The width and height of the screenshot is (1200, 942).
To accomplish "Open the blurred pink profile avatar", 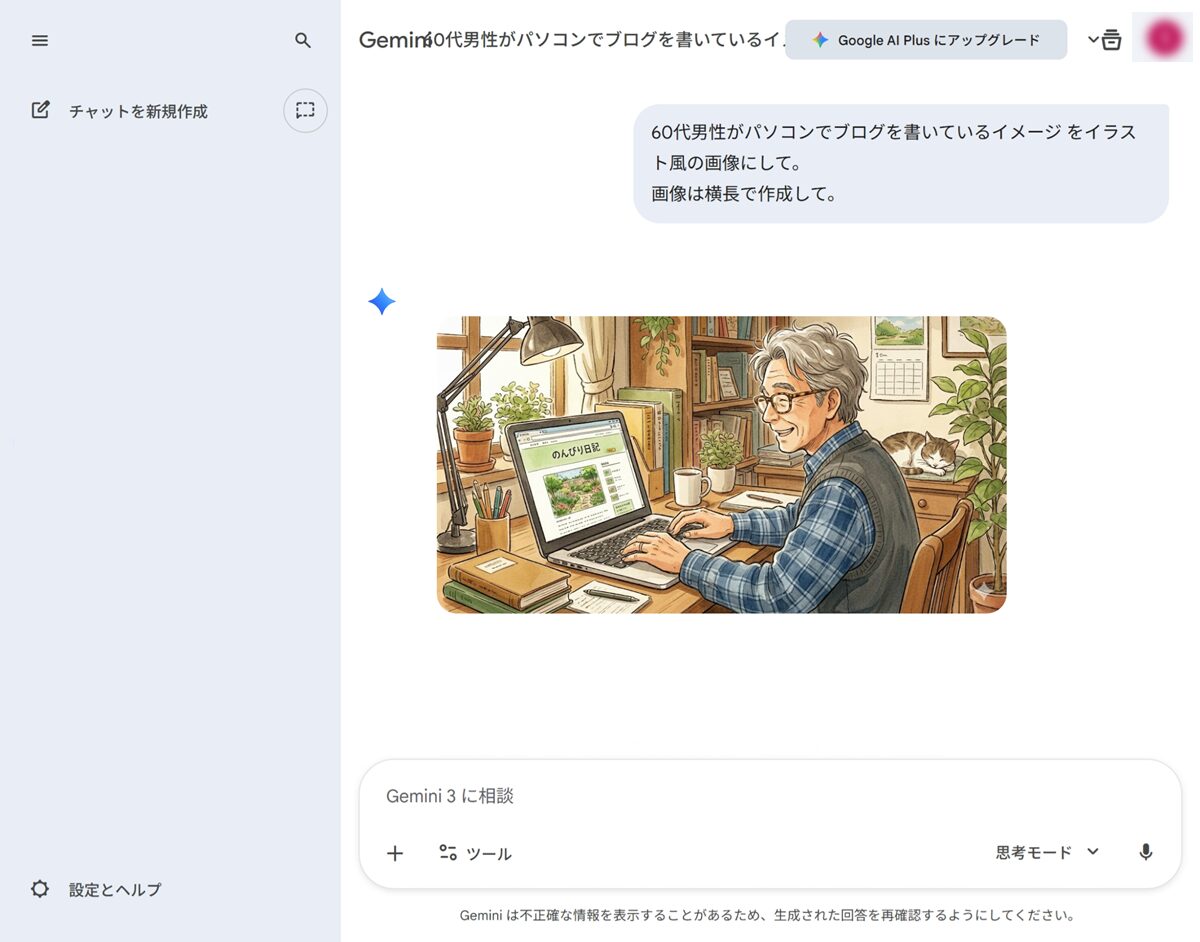I will coord(1163,38).
